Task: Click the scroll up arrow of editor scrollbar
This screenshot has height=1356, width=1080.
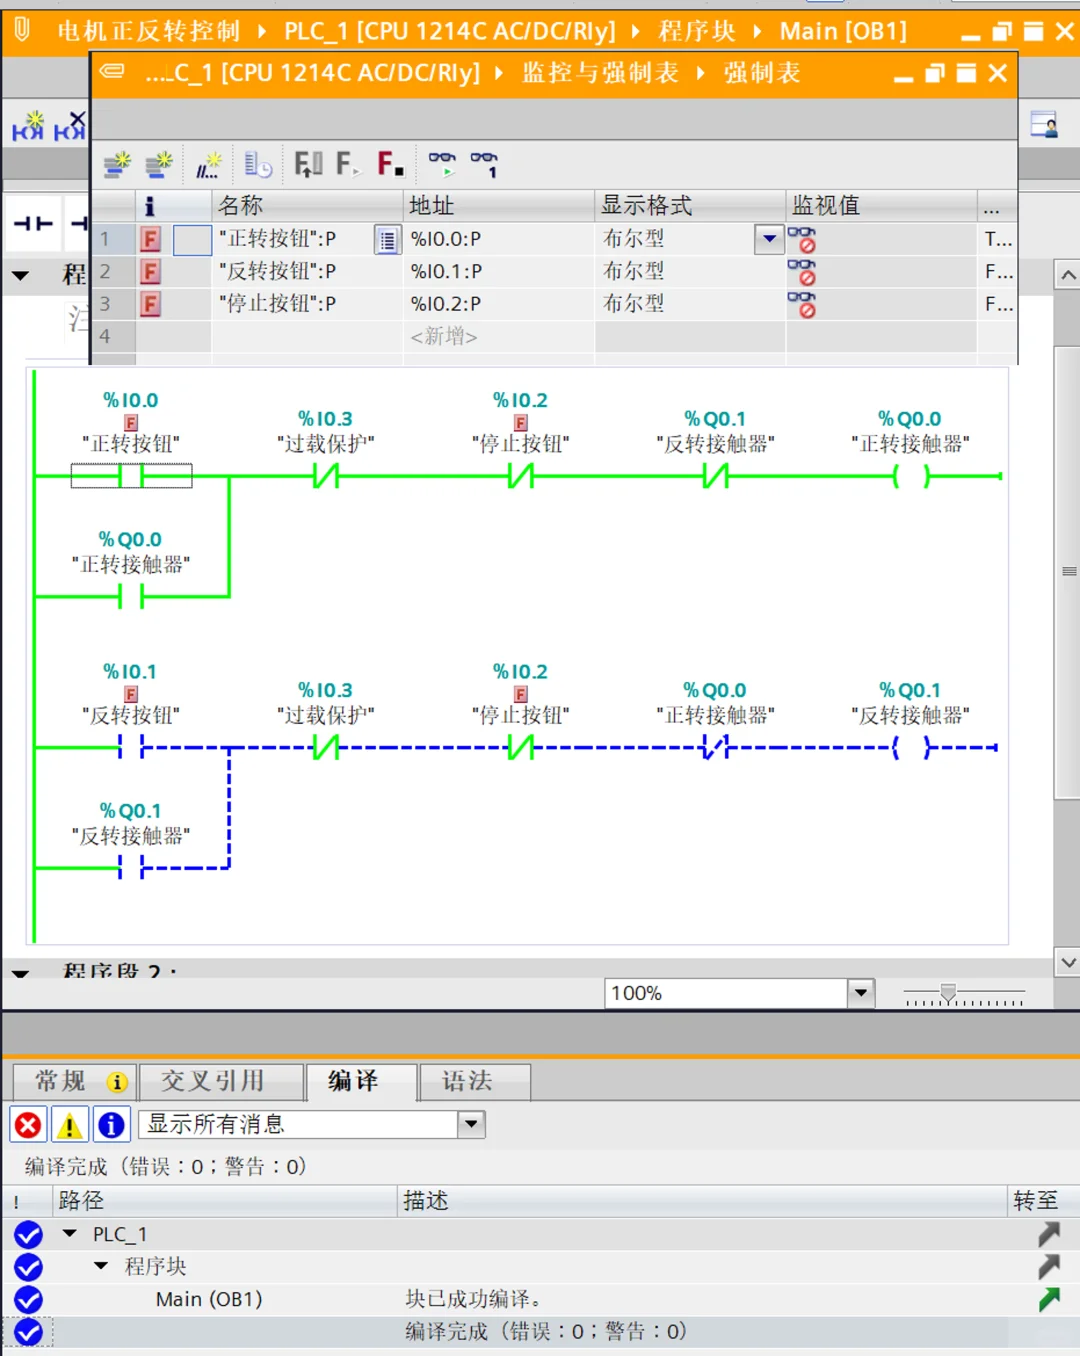Action: (1068, 275)
